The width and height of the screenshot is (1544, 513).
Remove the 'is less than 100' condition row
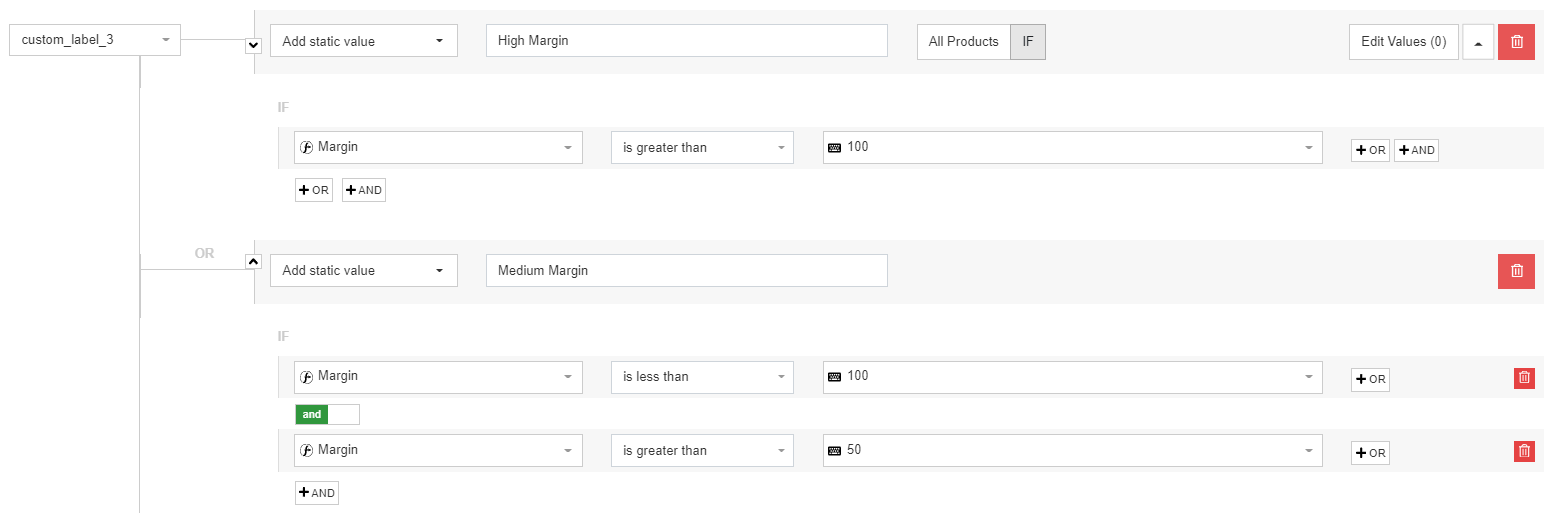tap(1524, 378)
